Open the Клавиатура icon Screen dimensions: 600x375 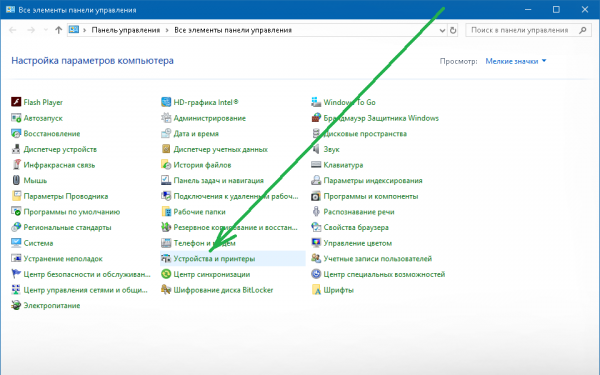(x=316, y=165)
